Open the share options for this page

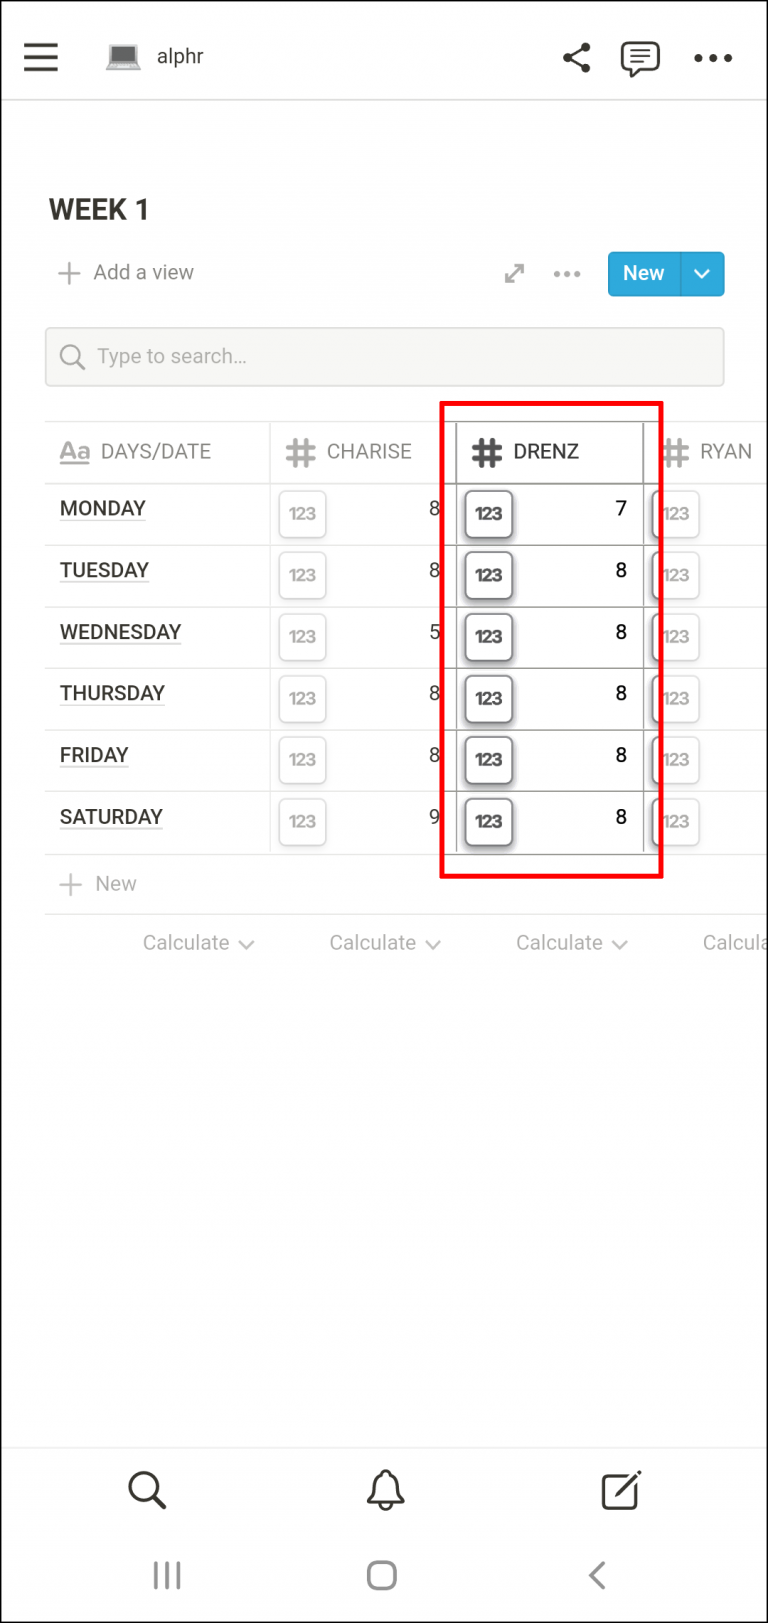tap(576, 57)
